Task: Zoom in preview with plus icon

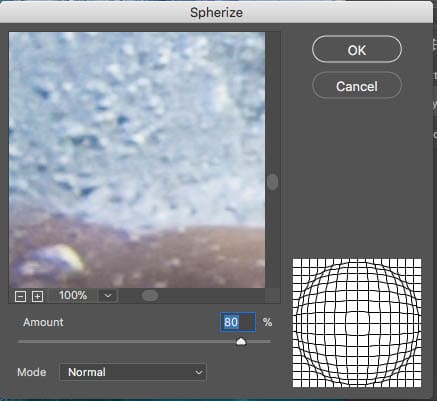Action: [x=37, y=296]
